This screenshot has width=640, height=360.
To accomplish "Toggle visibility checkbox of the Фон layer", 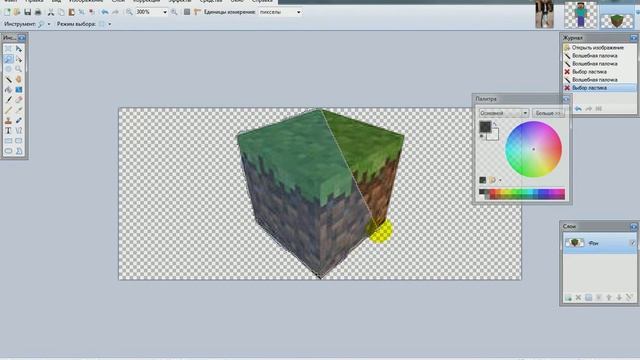I will click(632, 243).
